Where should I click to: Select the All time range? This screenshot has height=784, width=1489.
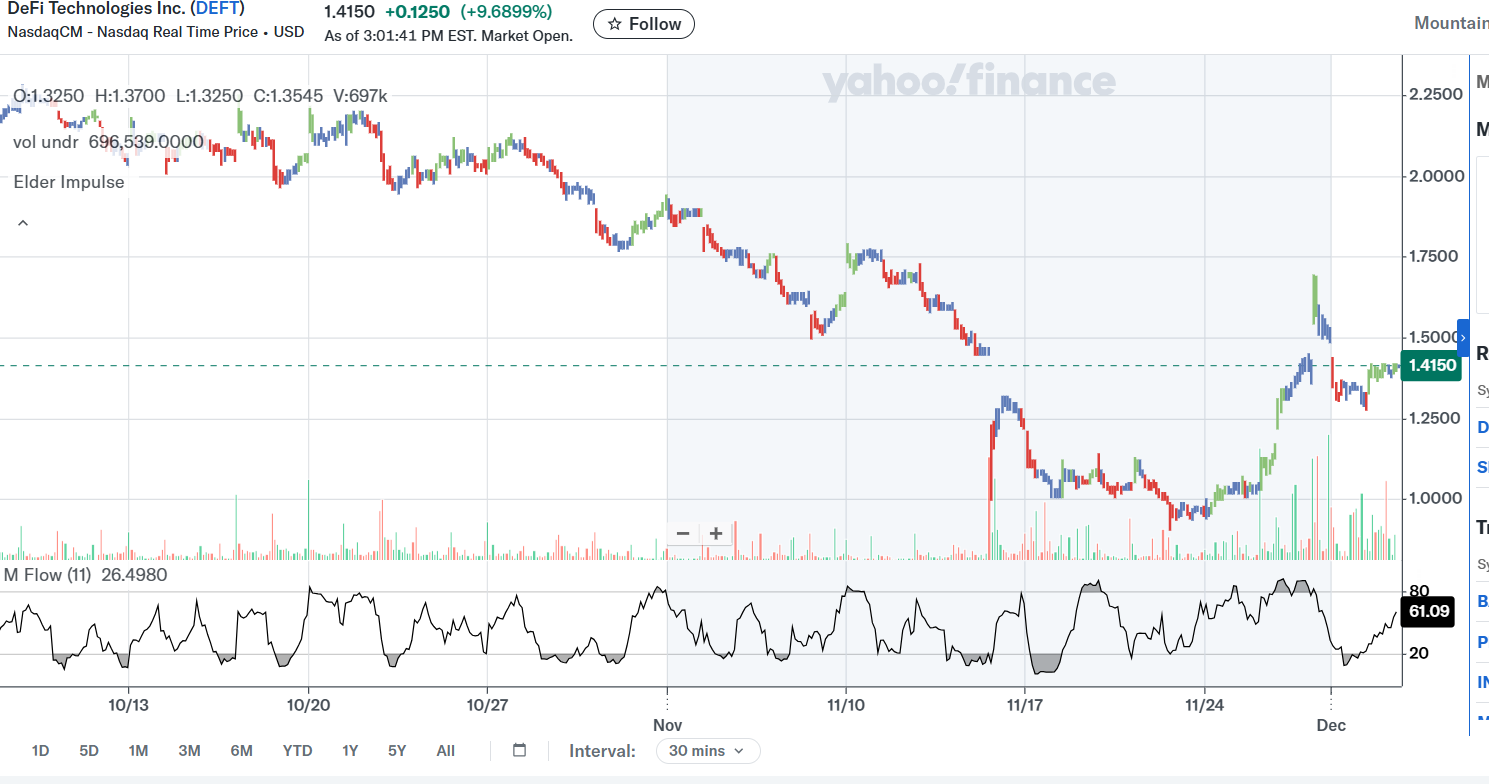click(445, 750)
